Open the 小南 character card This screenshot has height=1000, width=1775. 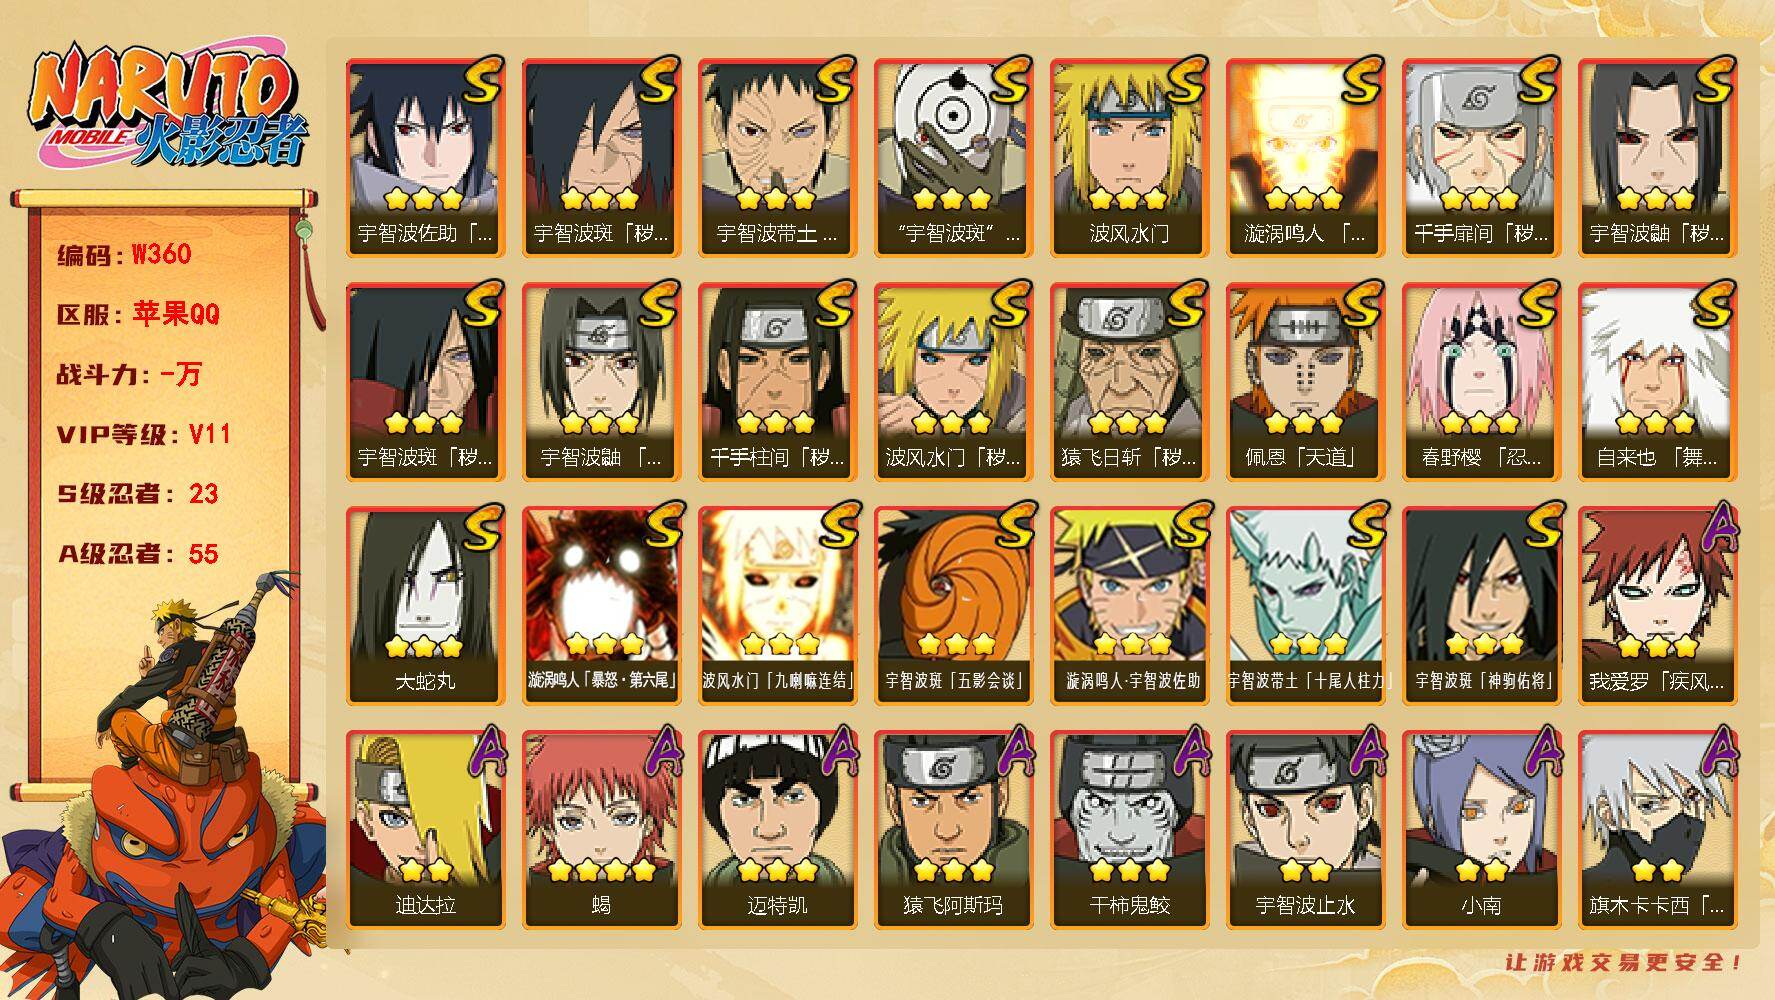(x=1482, y=830)
